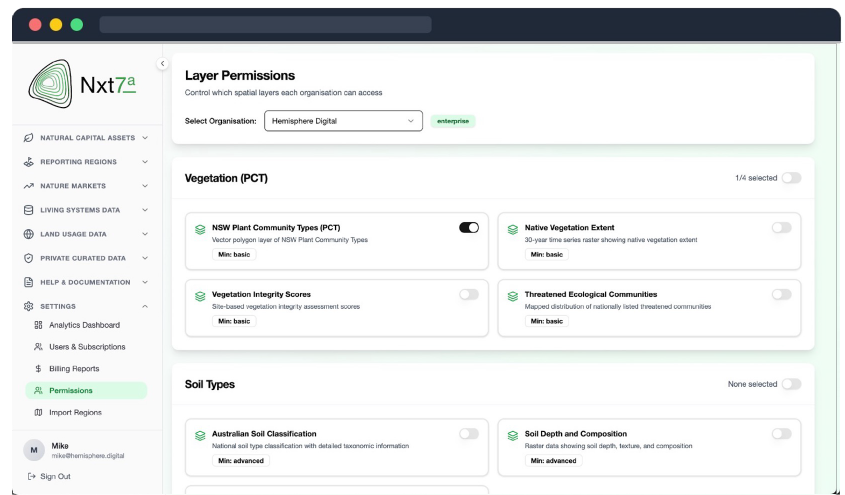
Task: Click the layers icon on Soil Depth and Composition
Action: tap(512, 435)
